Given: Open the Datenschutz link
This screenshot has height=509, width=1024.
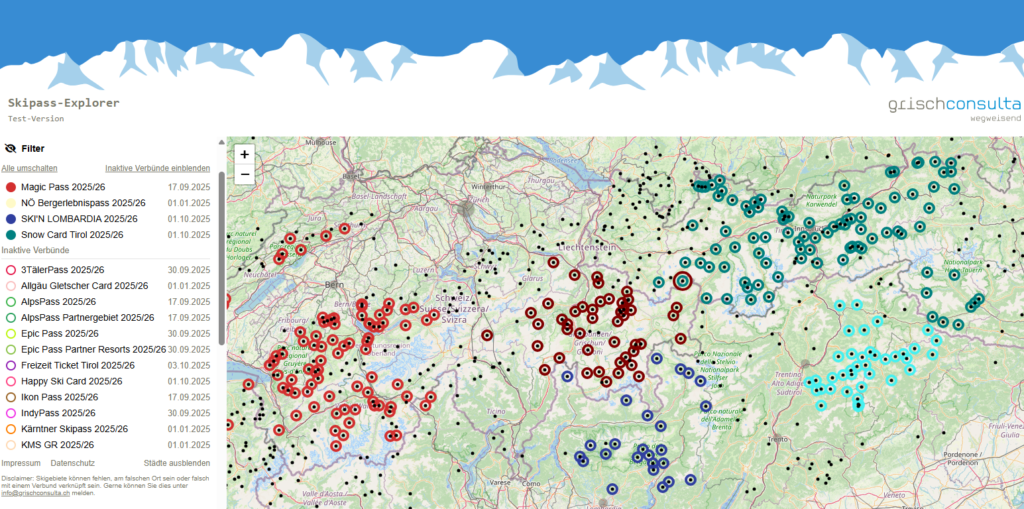Looking at the screenshot, I should tap(72, 464).
